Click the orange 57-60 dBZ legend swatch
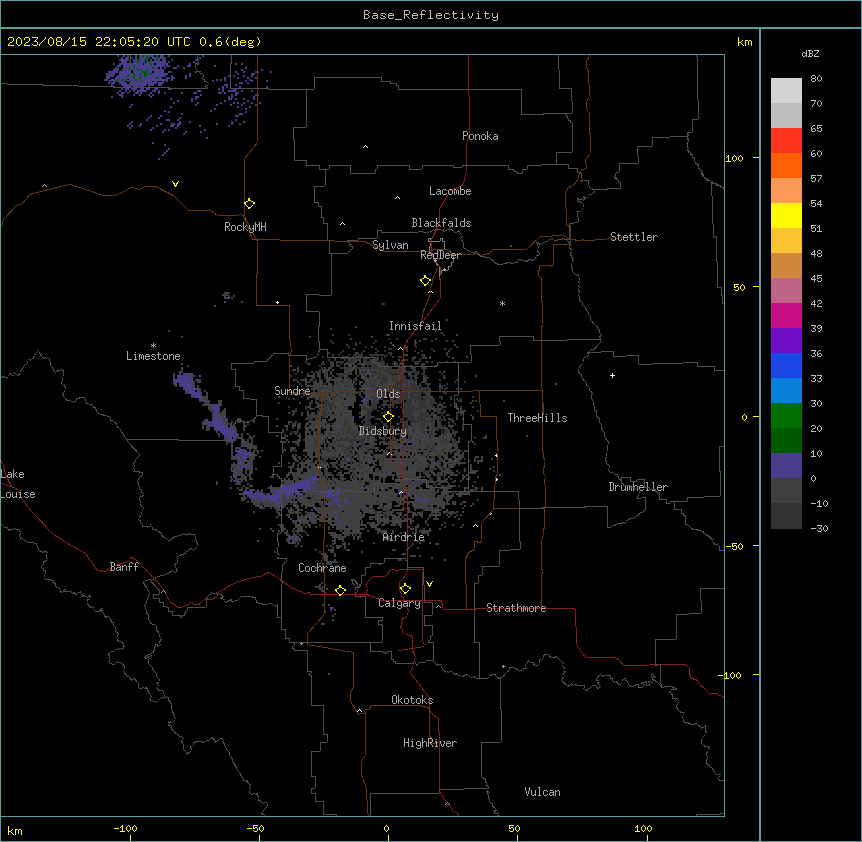 tap(786, 165)
